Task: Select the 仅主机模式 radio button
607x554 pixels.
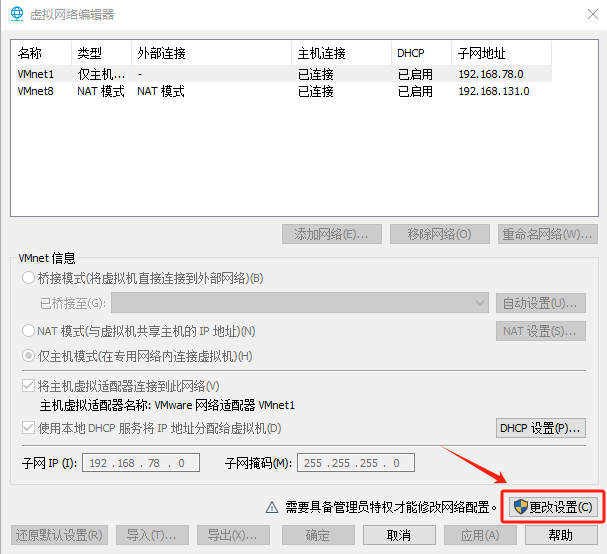Action: pos(28,356)
